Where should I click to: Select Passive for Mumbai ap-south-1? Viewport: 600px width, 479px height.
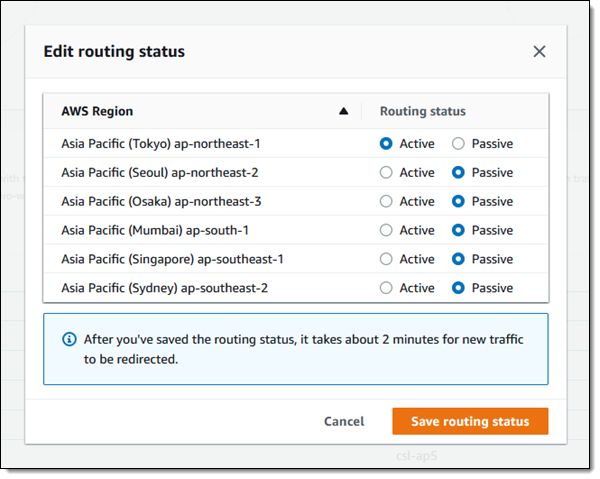458,231
